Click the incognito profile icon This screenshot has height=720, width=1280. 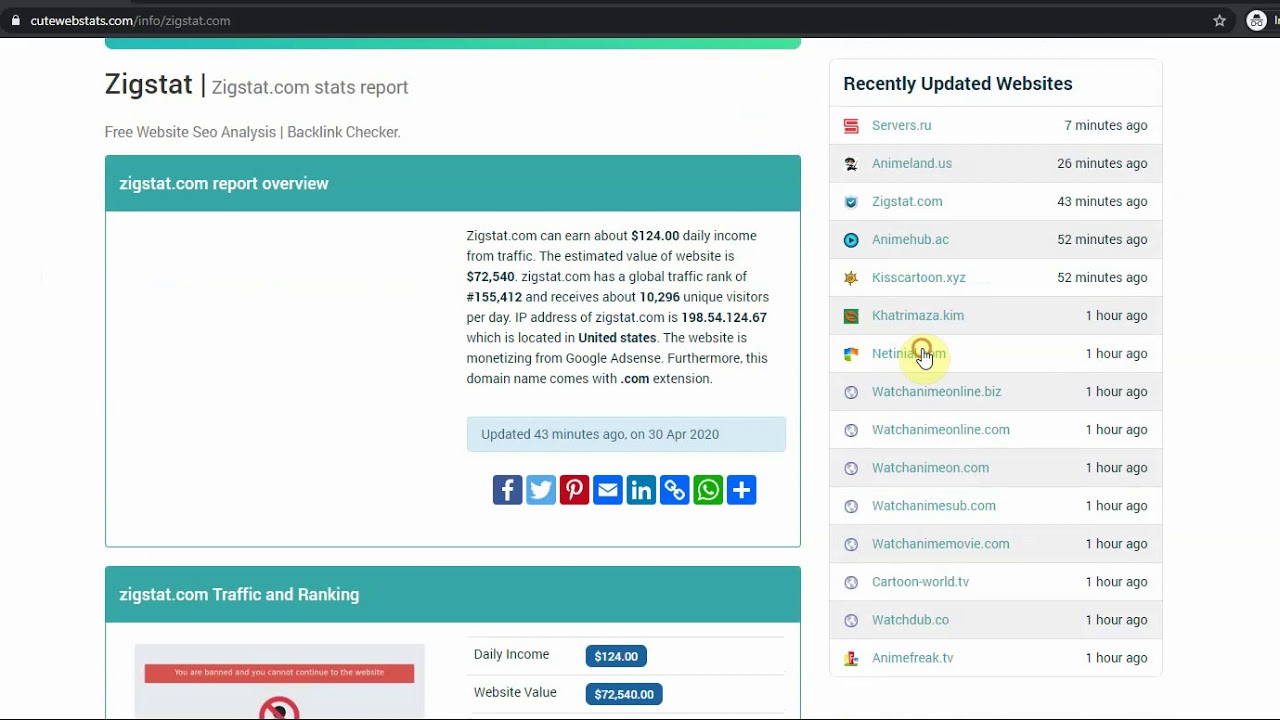[x=1257, y=20]
